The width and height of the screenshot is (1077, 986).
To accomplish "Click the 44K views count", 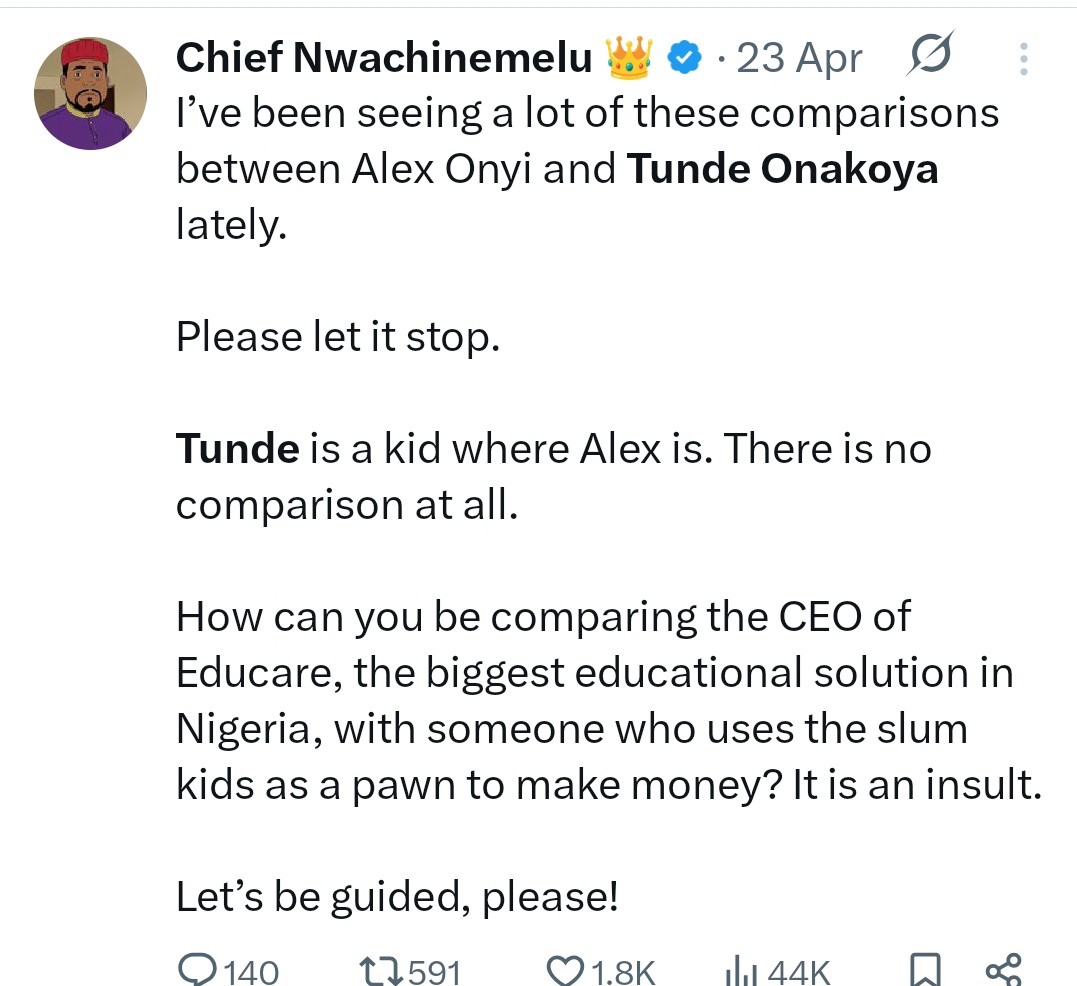I will click(x=799, y=972).
